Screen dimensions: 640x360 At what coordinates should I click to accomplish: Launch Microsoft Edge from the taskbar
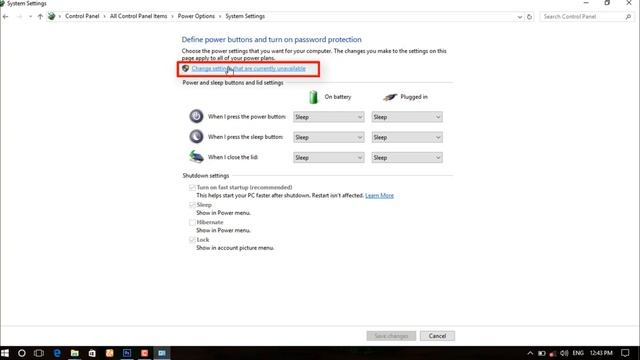[57, 353]
